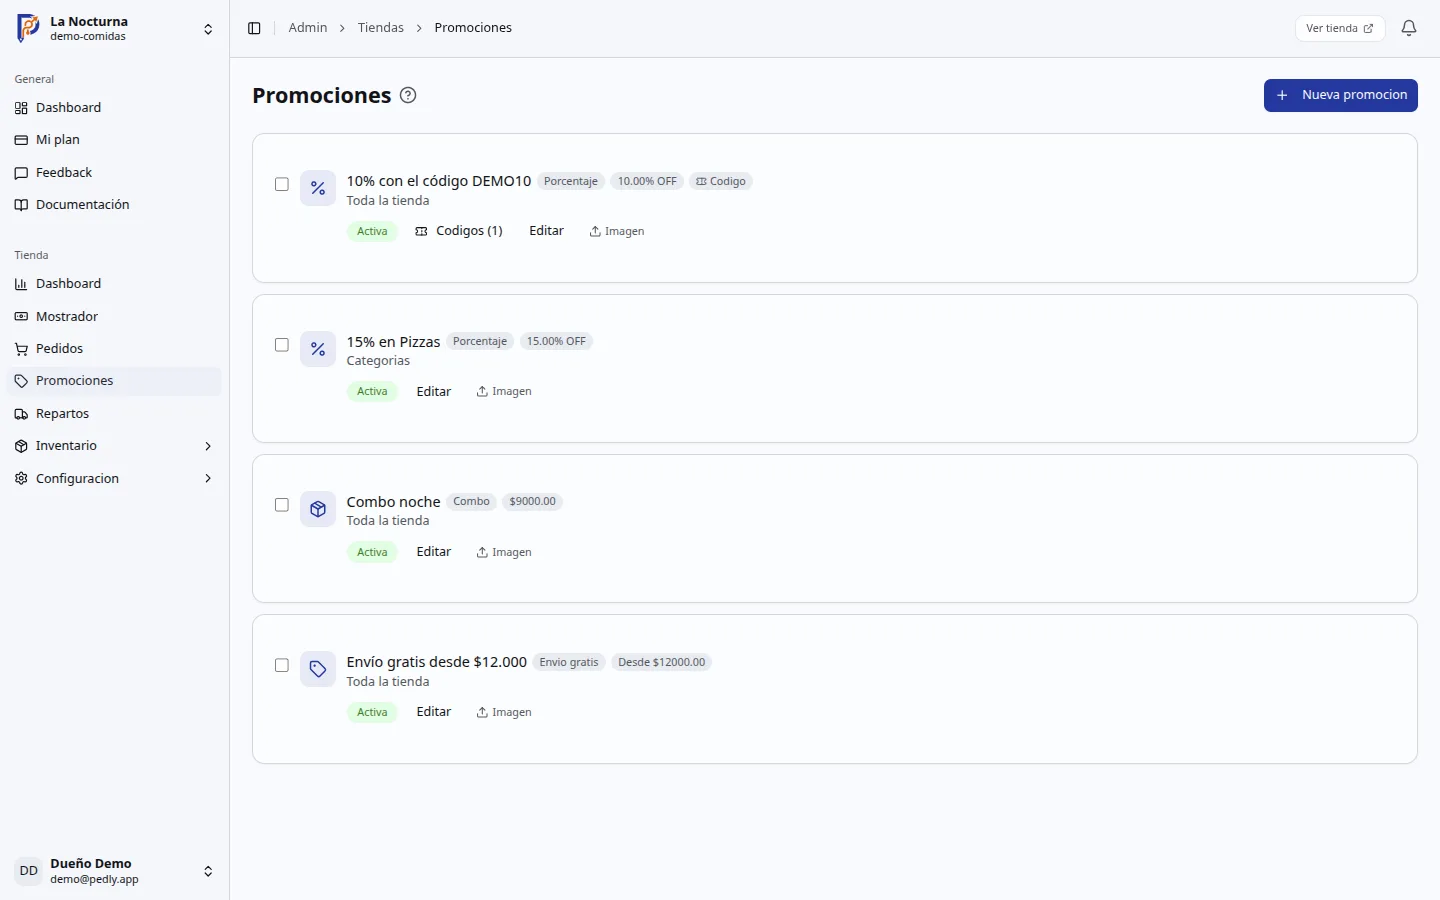1440x900 pixels.
Task: Check the 10% con el código DEMO10 checkbox
Action: [x=282, y=184]
